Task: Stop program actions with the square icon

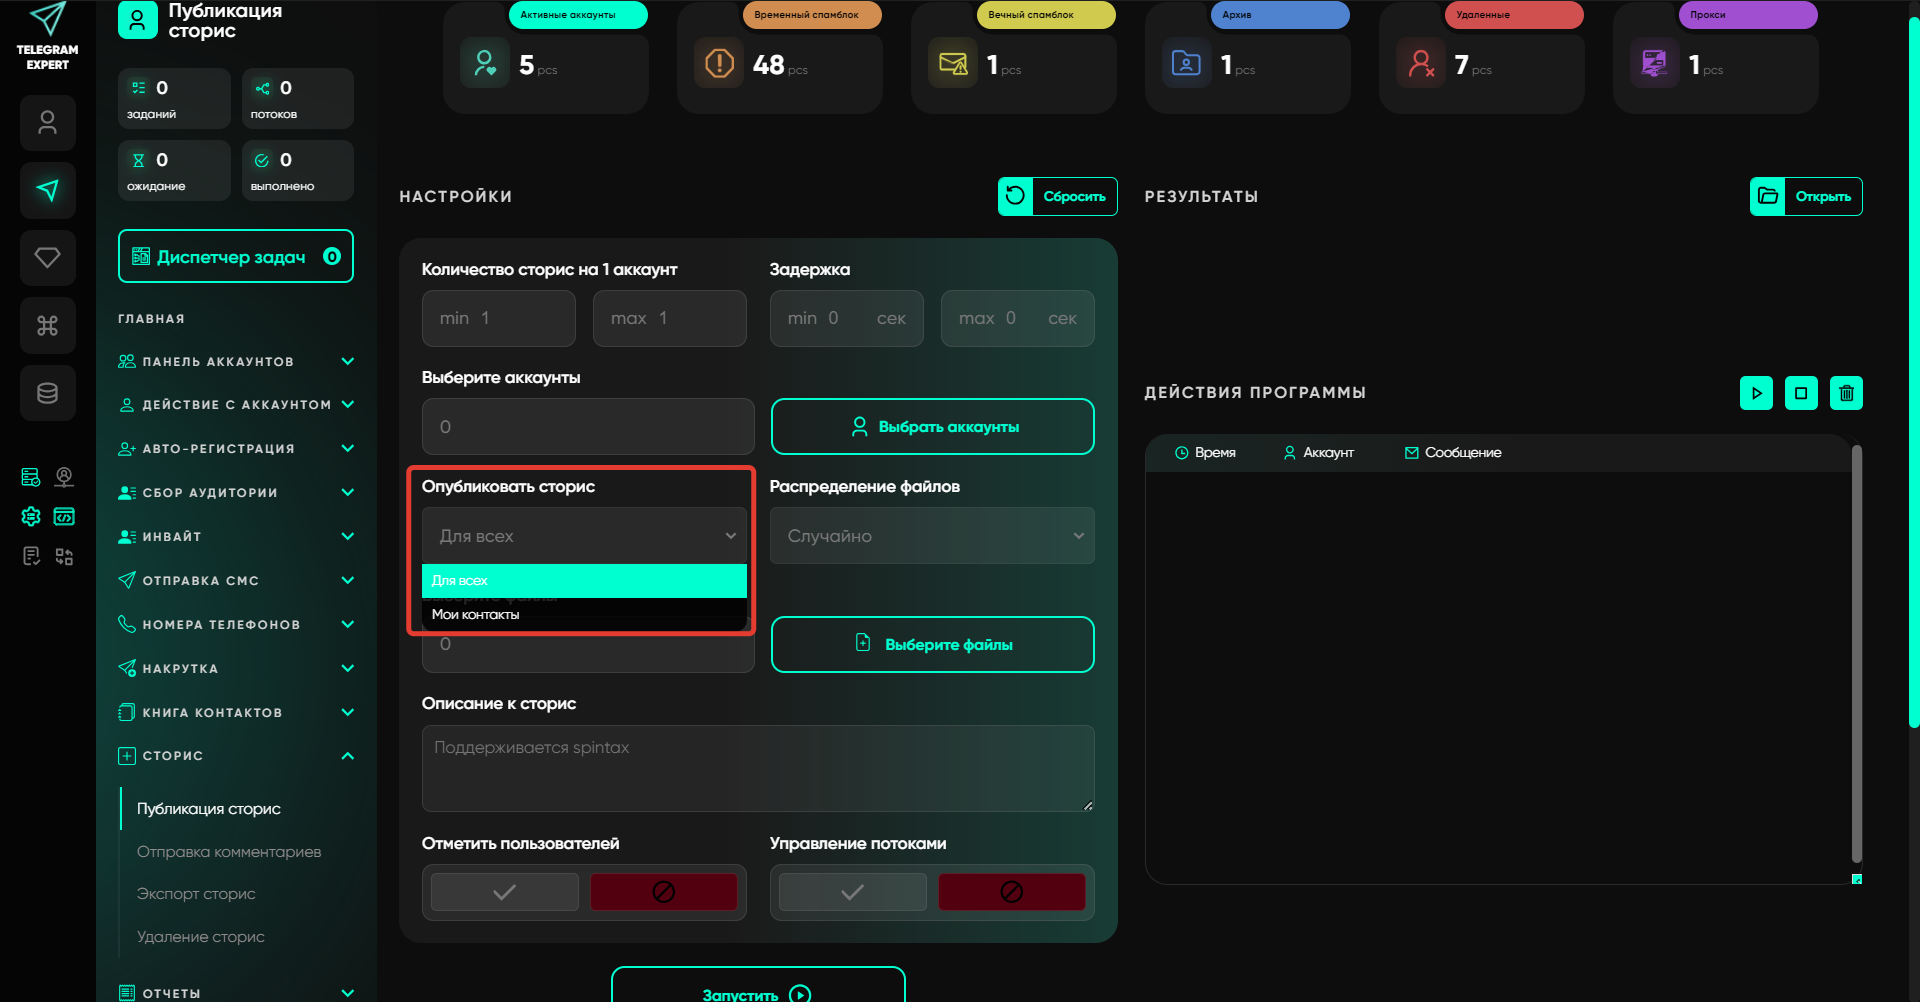Action: point(1801,393)
